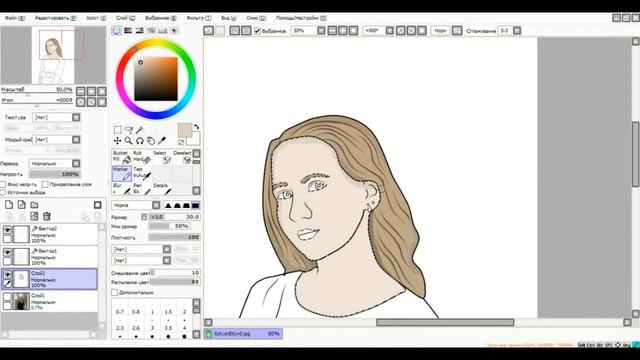The image size is (640, 360).
Task: Open the brush texture [Нет] dropdown
Action: tap(141, 260)
